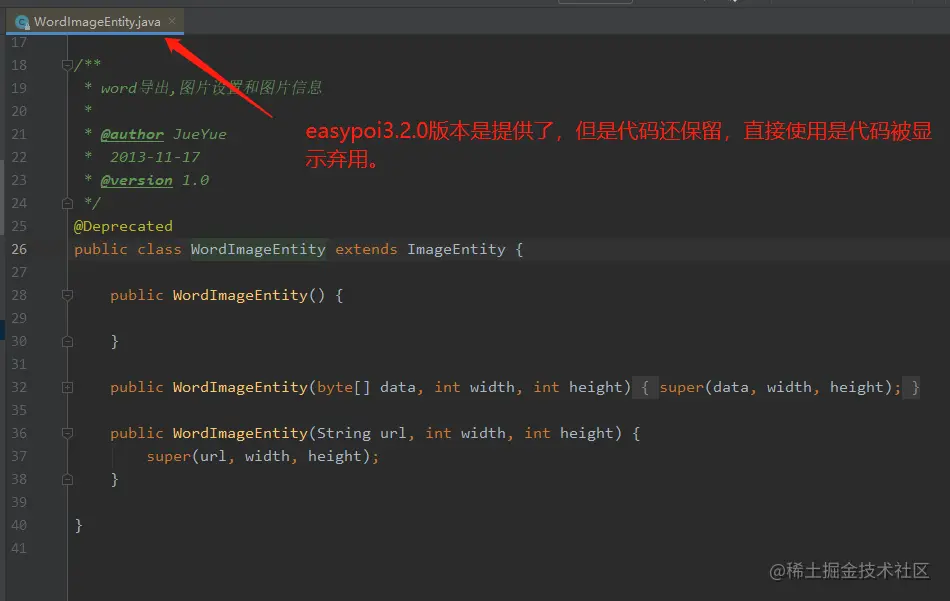
Task: Expand the folded opening brace on line 32
Action: pos(645,387)
